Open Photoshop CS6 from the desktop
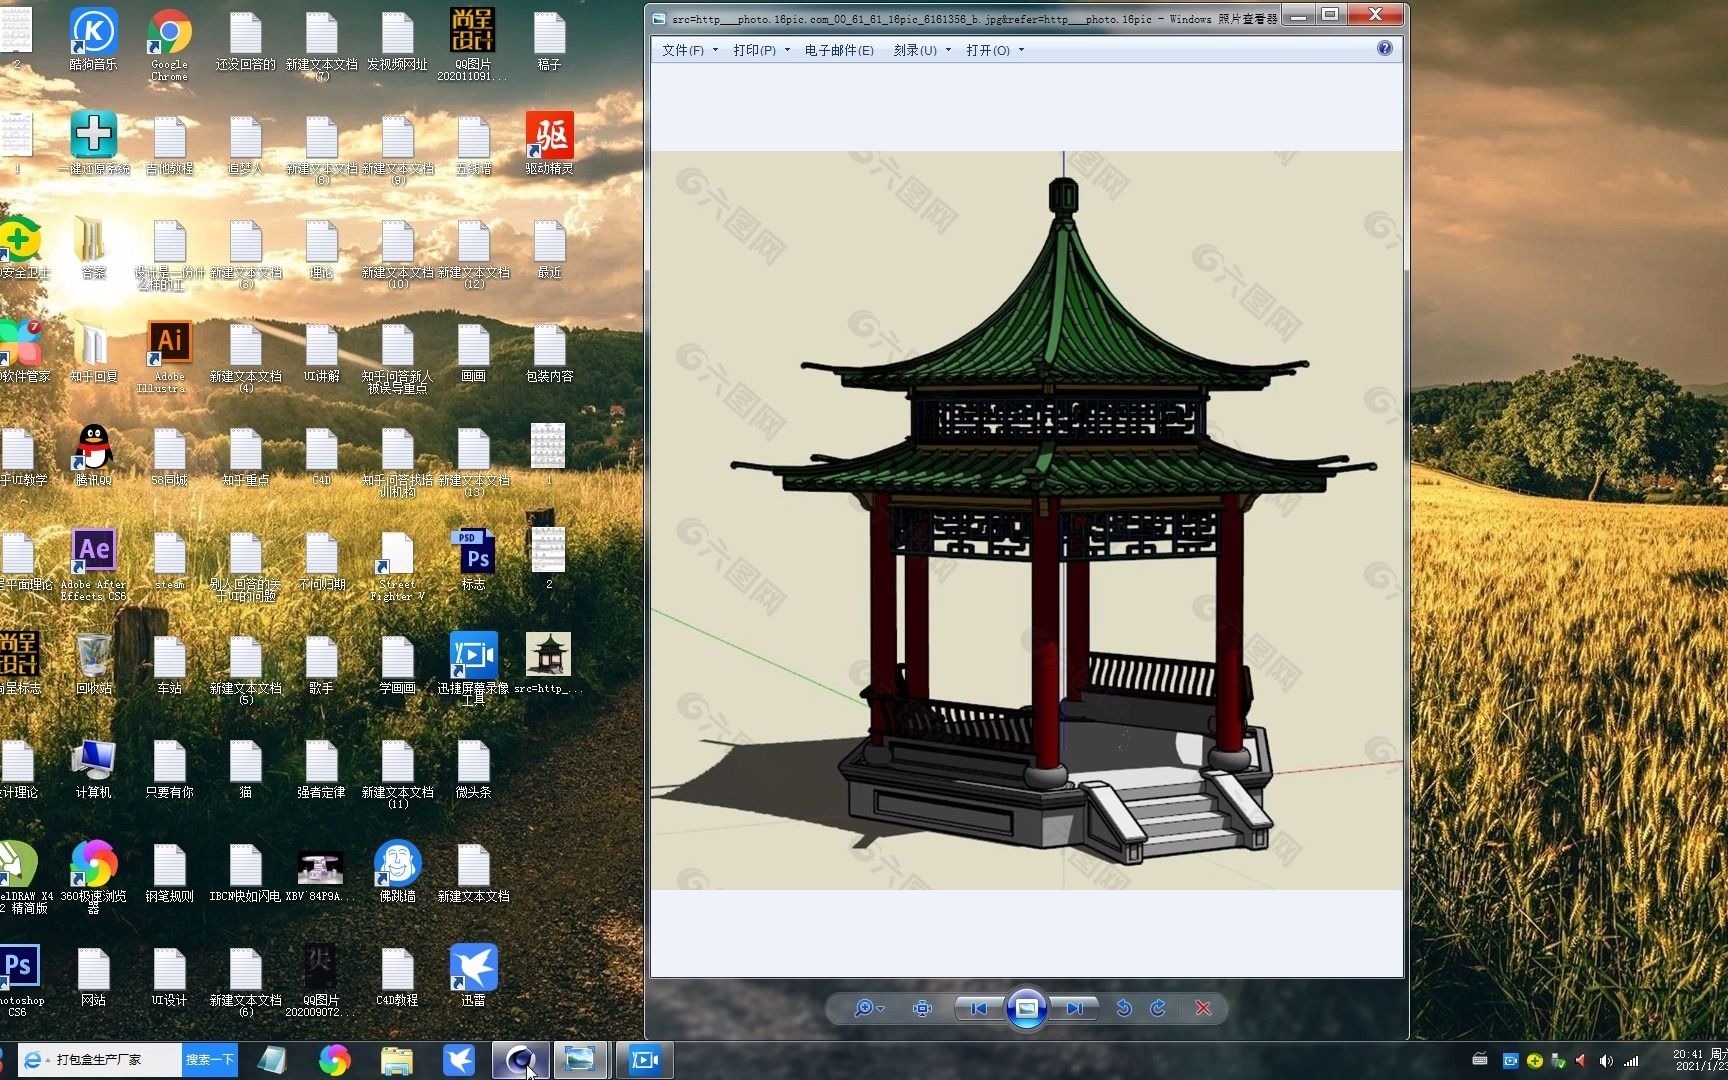Viewport: 1728px width, 1080px height. (x=18, y=965)
